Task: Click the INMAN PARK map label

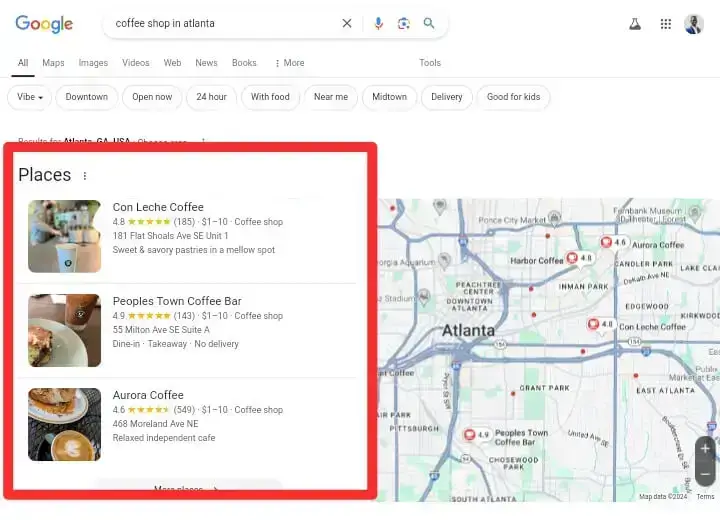Action: tap(583, 287)
